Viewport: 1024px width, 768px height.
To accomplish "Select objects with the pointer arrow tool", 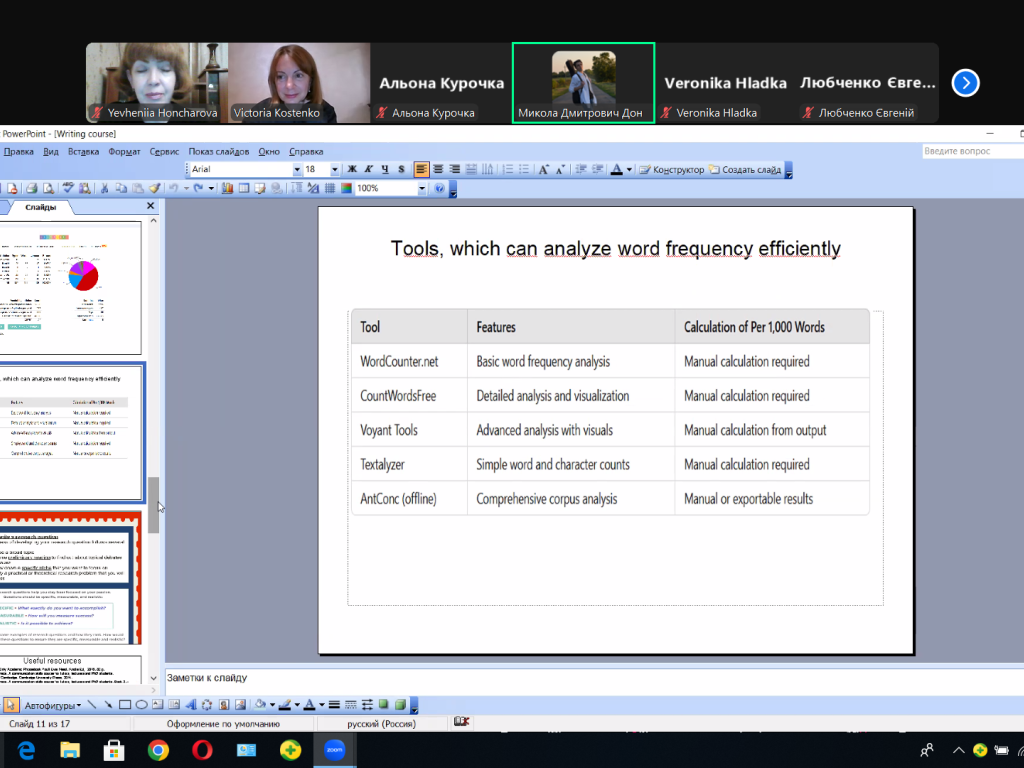I will point(11,705).
